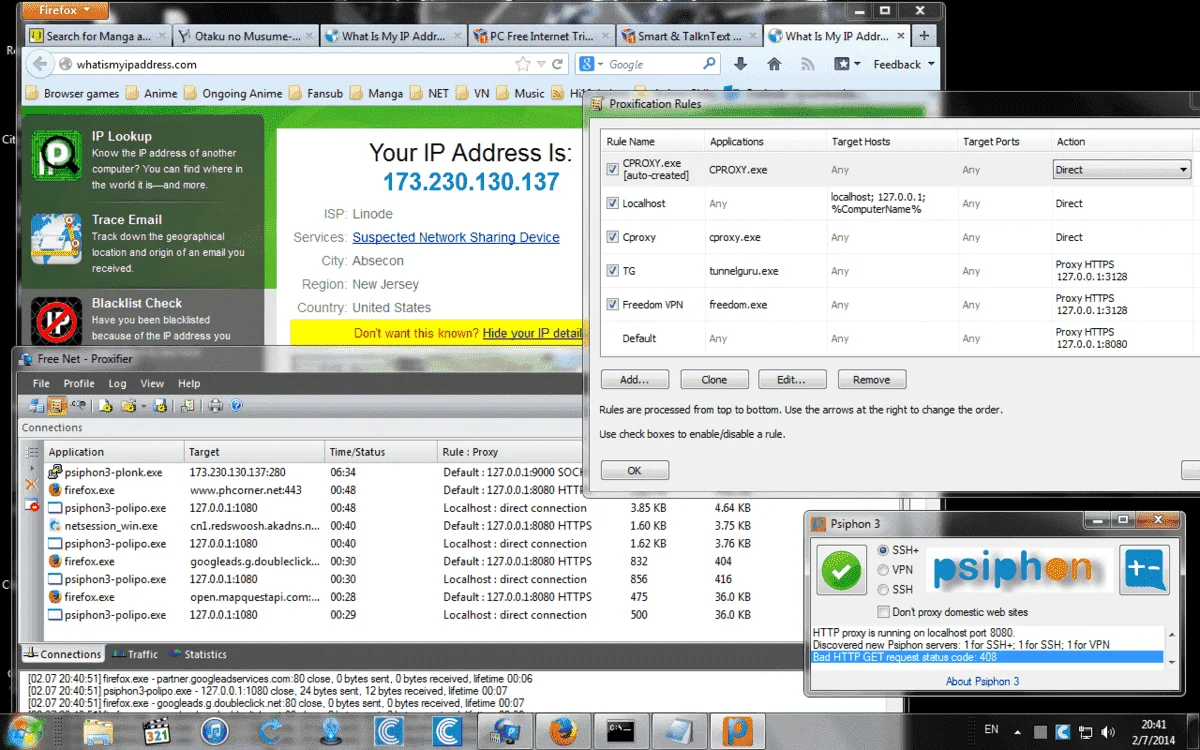Click the Proxification Rules toolbar icon in Proxifier
1200x750 pixels.
coord(56,406)
